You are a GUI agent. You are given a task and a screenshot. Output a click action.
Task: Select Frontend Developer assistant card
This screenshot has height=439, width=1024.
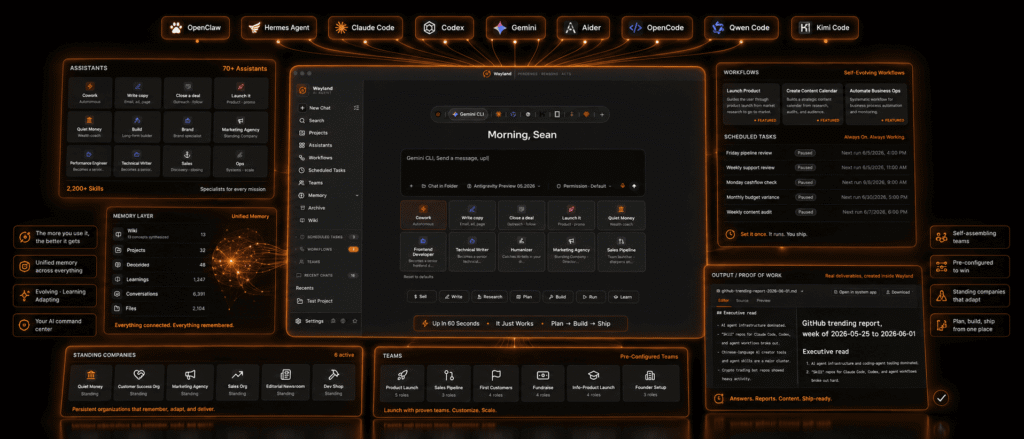point(423,252)
